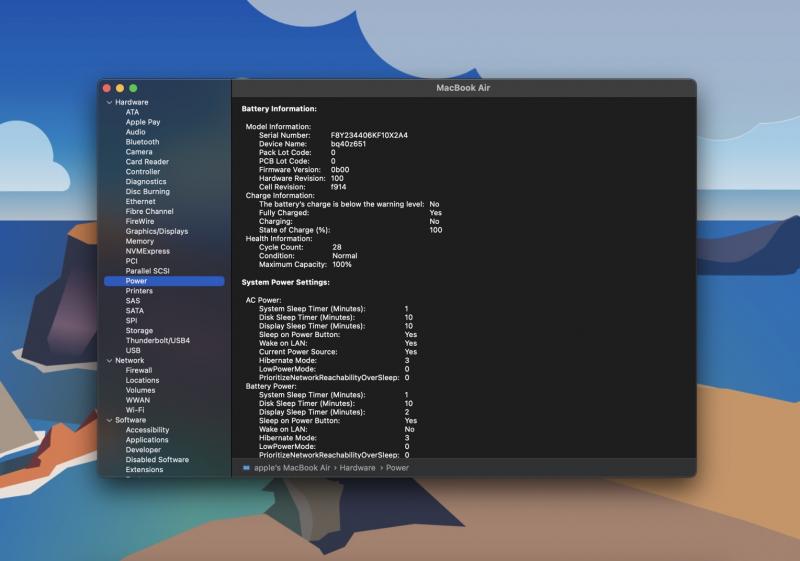Open the Camera hardware entry
The height and width of the screenshot is (561, 800).
pos(139,152)
